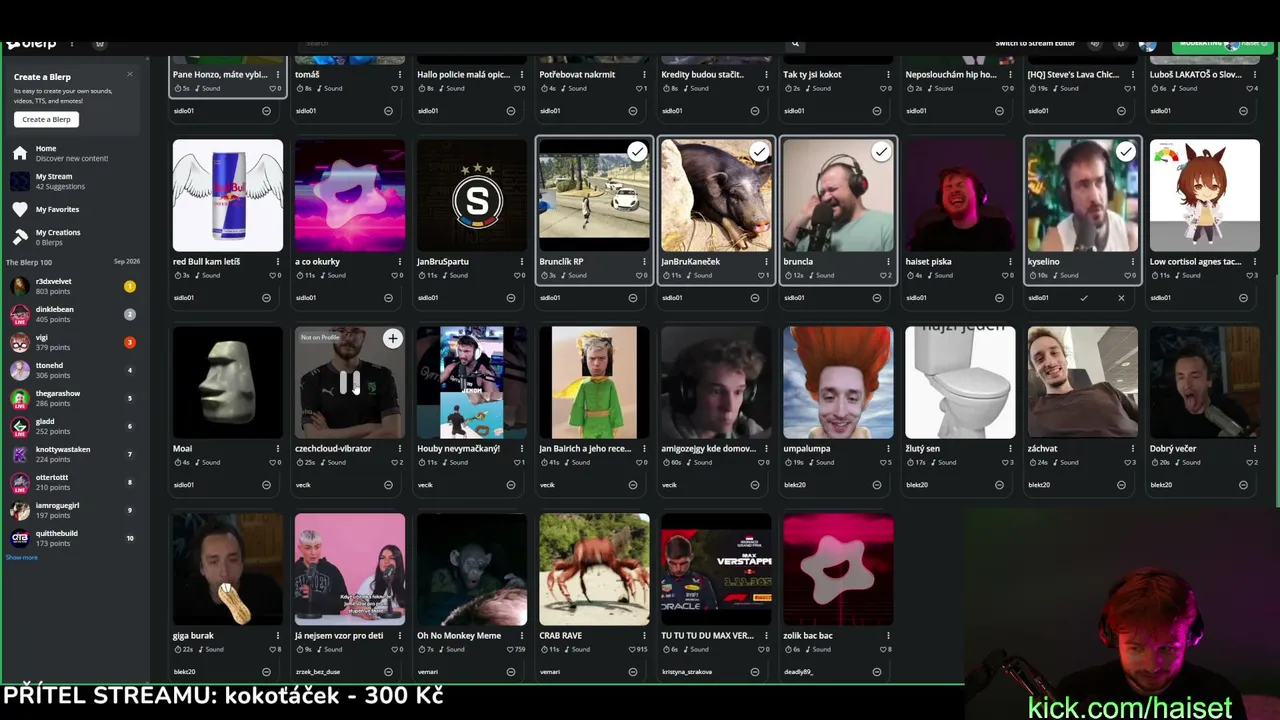The image size is (1280, 720).
Task: Open dinklebean leaderboard entry
Action: 72,314
